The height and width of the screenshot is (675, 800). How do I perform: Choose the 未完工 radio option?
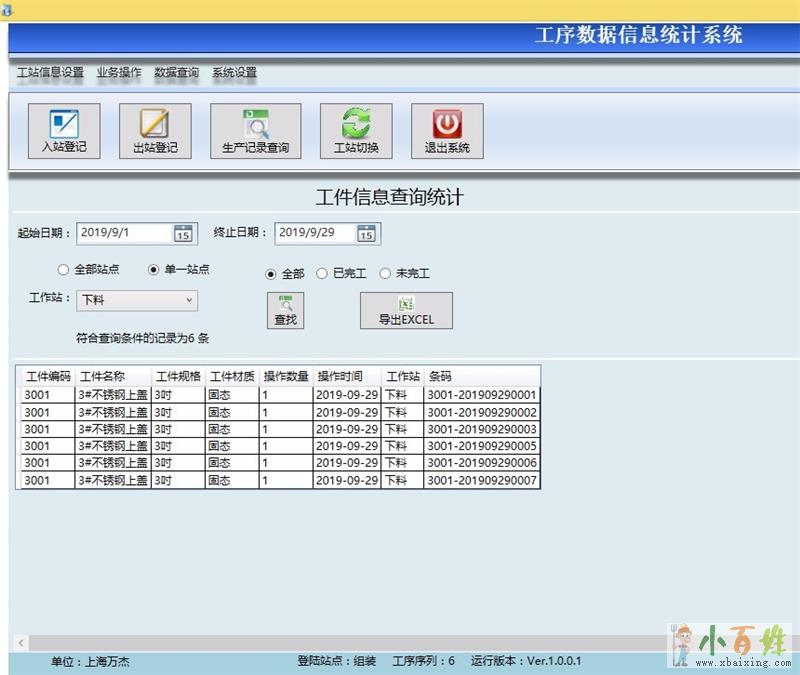(x=385, y=273)
